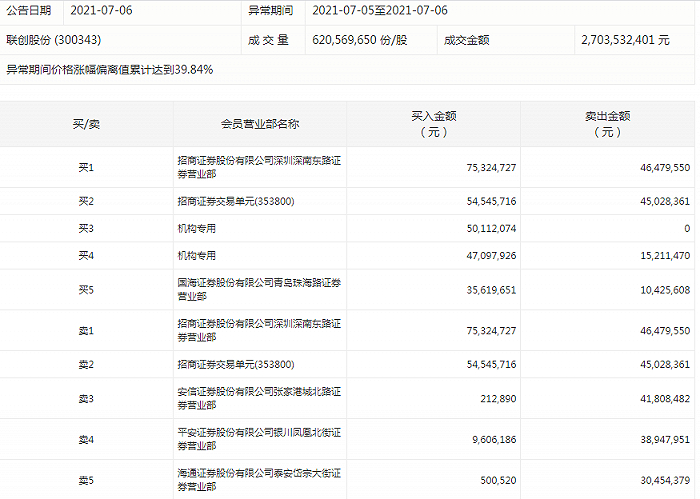
Task: Select the 买1 buy amount 75,324,727
Action: [491, 168]
